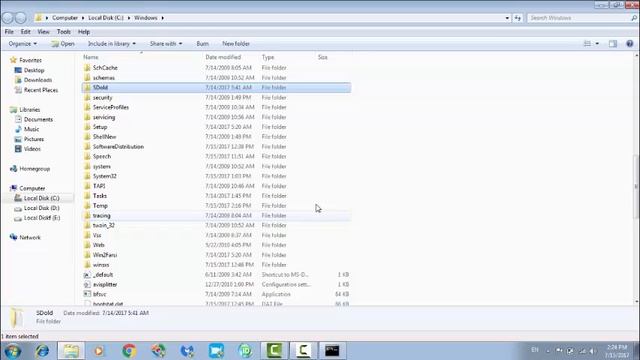Go forward using the Forward arrow button
Image resolution: width=640 pixels, height=360 pixels.
[20, 18]
